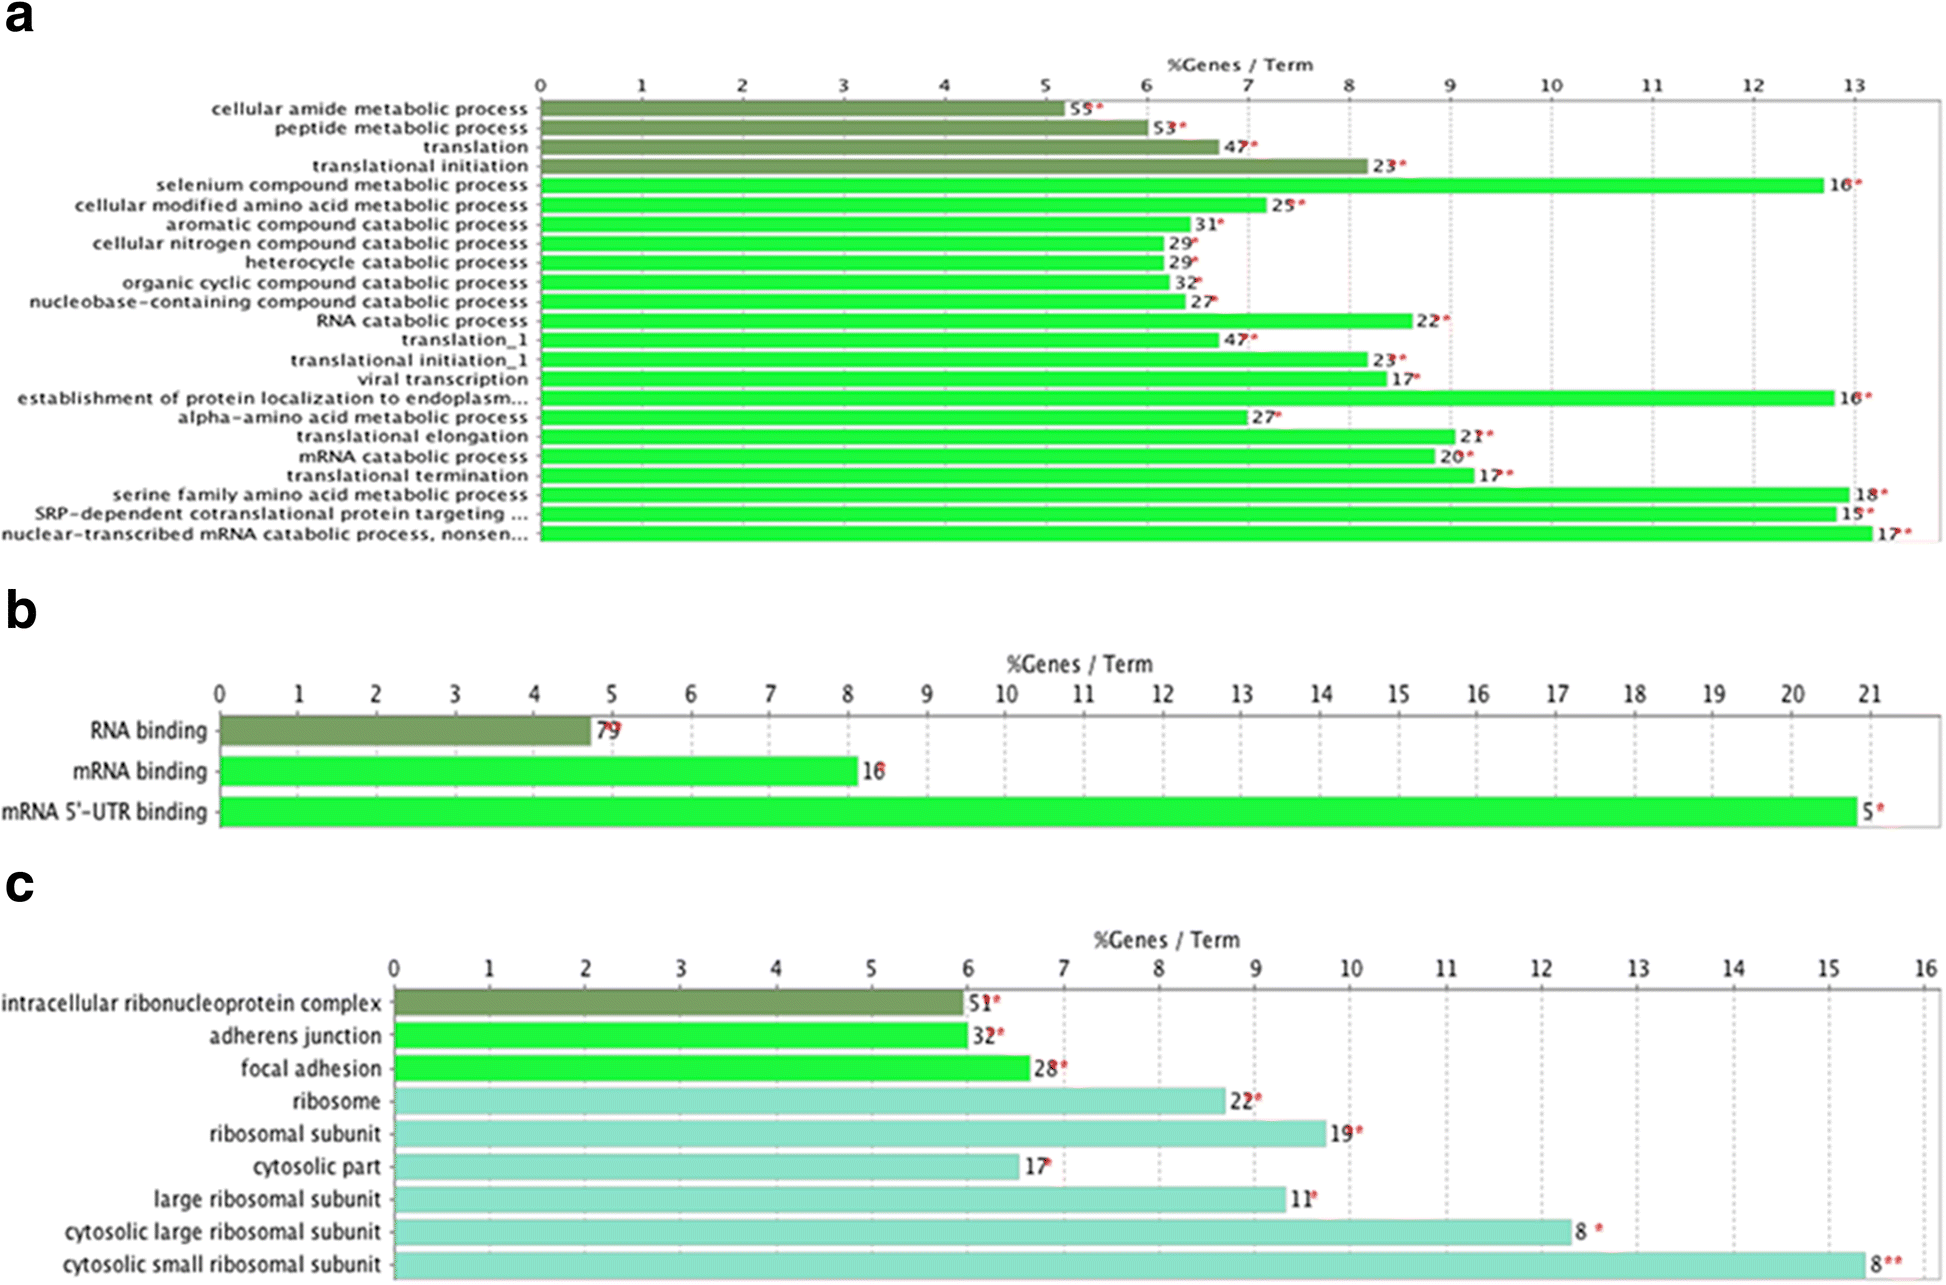
Task: Select the 'adherens junction' label
Action: [x=295, y=1036]
